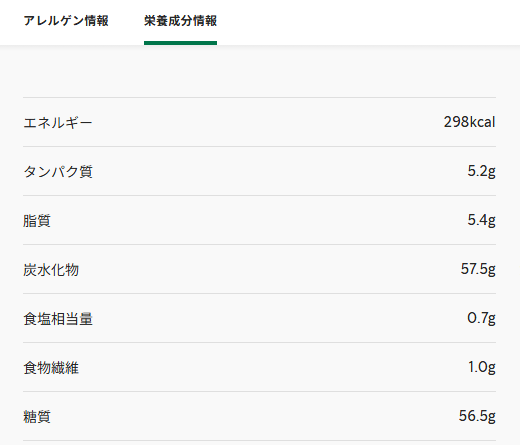Click the 糖質 row label
This screenshot has height=445, width=520.
(37, 417)
